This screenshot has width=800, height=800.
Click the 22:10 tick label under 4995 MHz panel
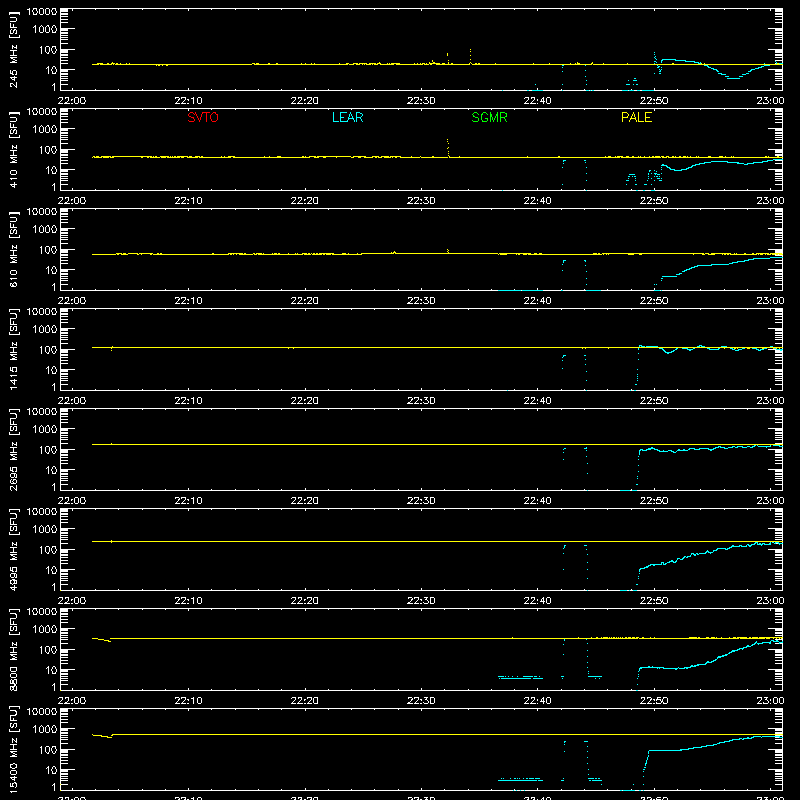(188, 601)
